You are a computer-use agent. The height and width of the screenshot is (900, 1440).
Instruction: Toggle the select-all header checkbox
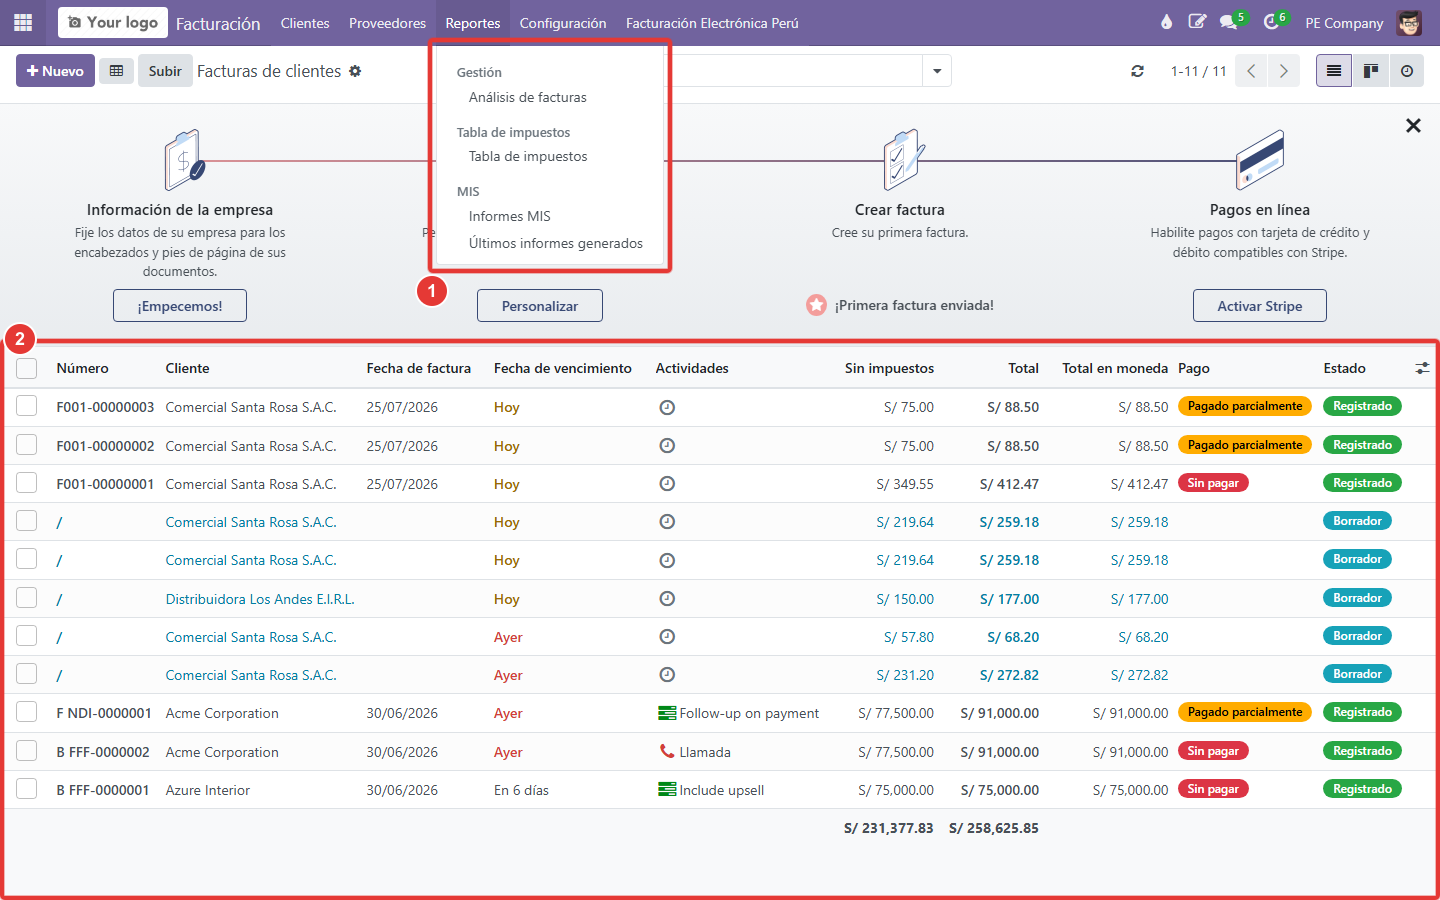(27, 368)
